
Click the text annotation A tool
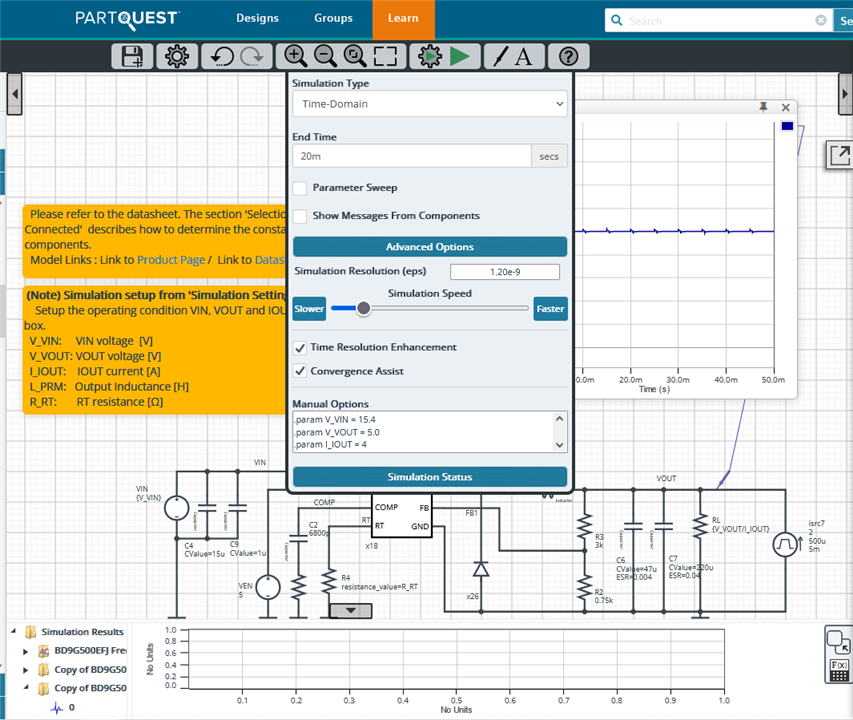[527, 57]
